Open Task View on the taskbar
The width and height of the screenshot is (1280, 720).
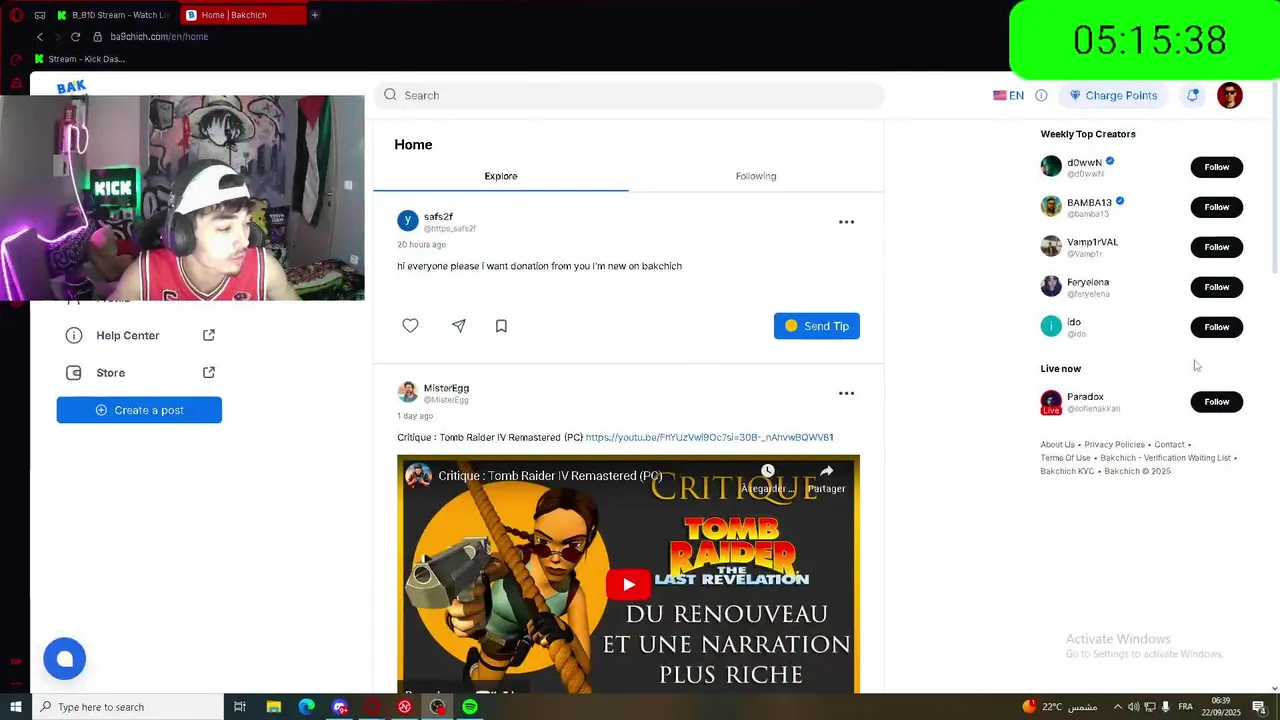(240, 707)
